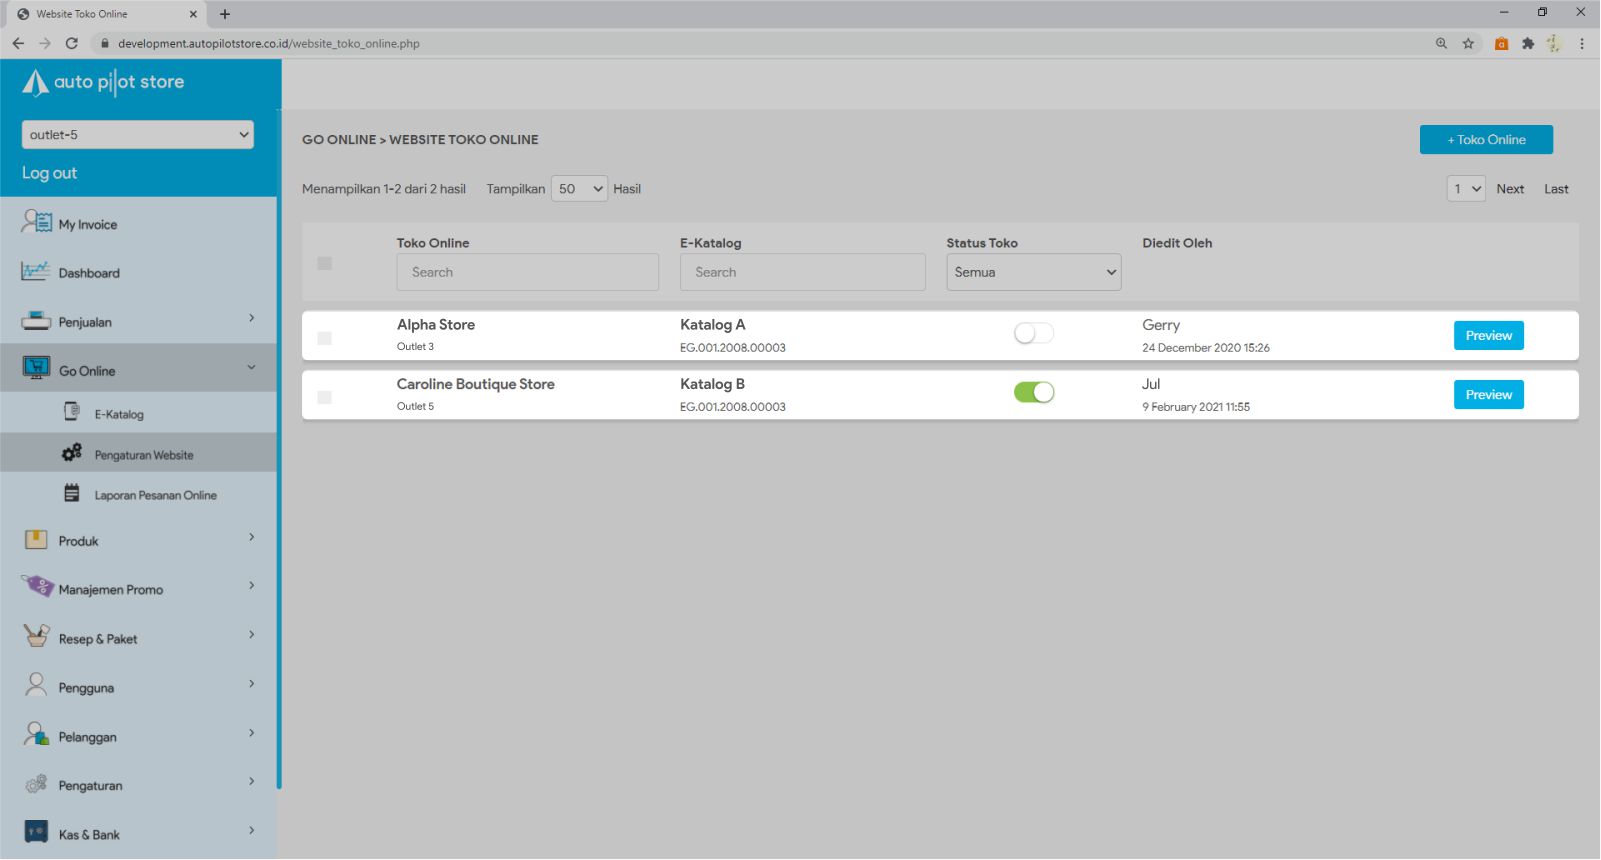Click the Kas & Bank safe icon
Image resolution: width=1601 pixels, height=860 pixels.
point(36,832)
